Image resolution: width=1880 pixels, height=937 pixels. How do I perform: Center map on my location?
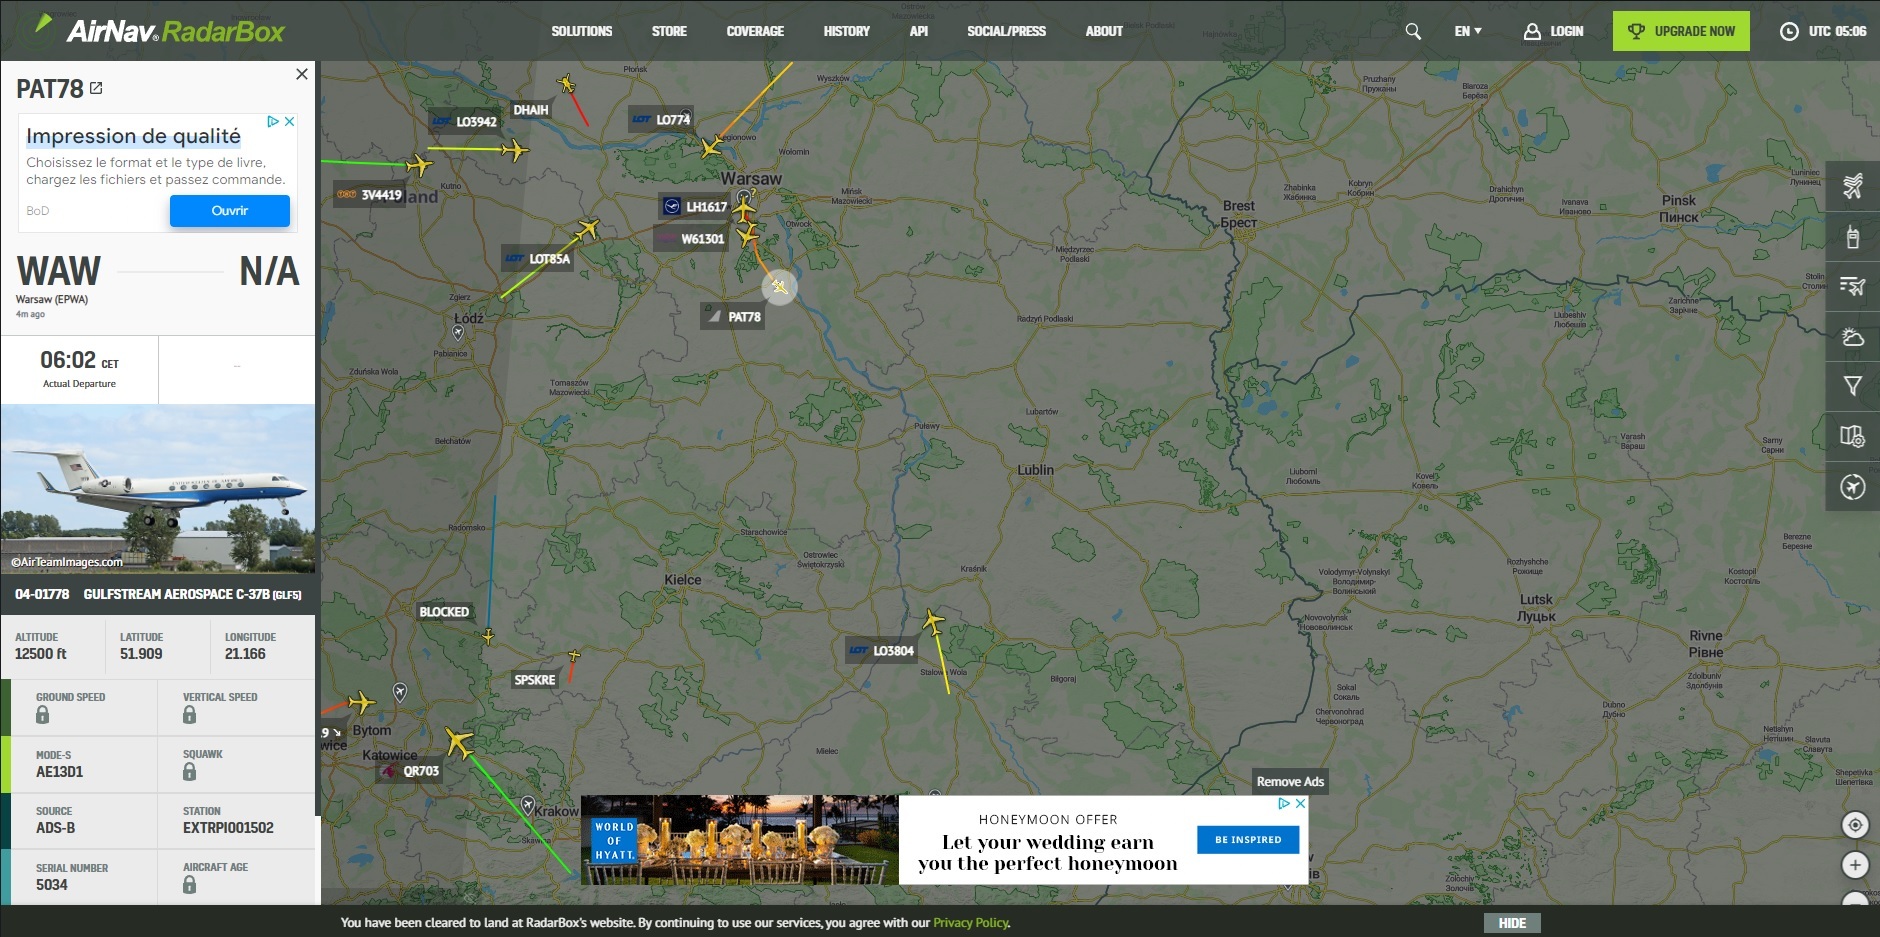(1855, 825)
